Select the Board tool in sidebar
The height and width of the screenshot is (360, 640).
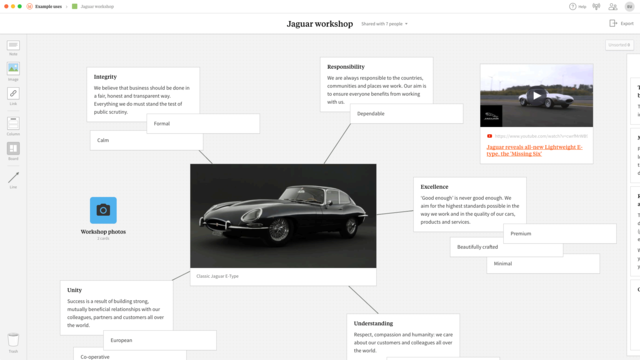click(13, 151)
